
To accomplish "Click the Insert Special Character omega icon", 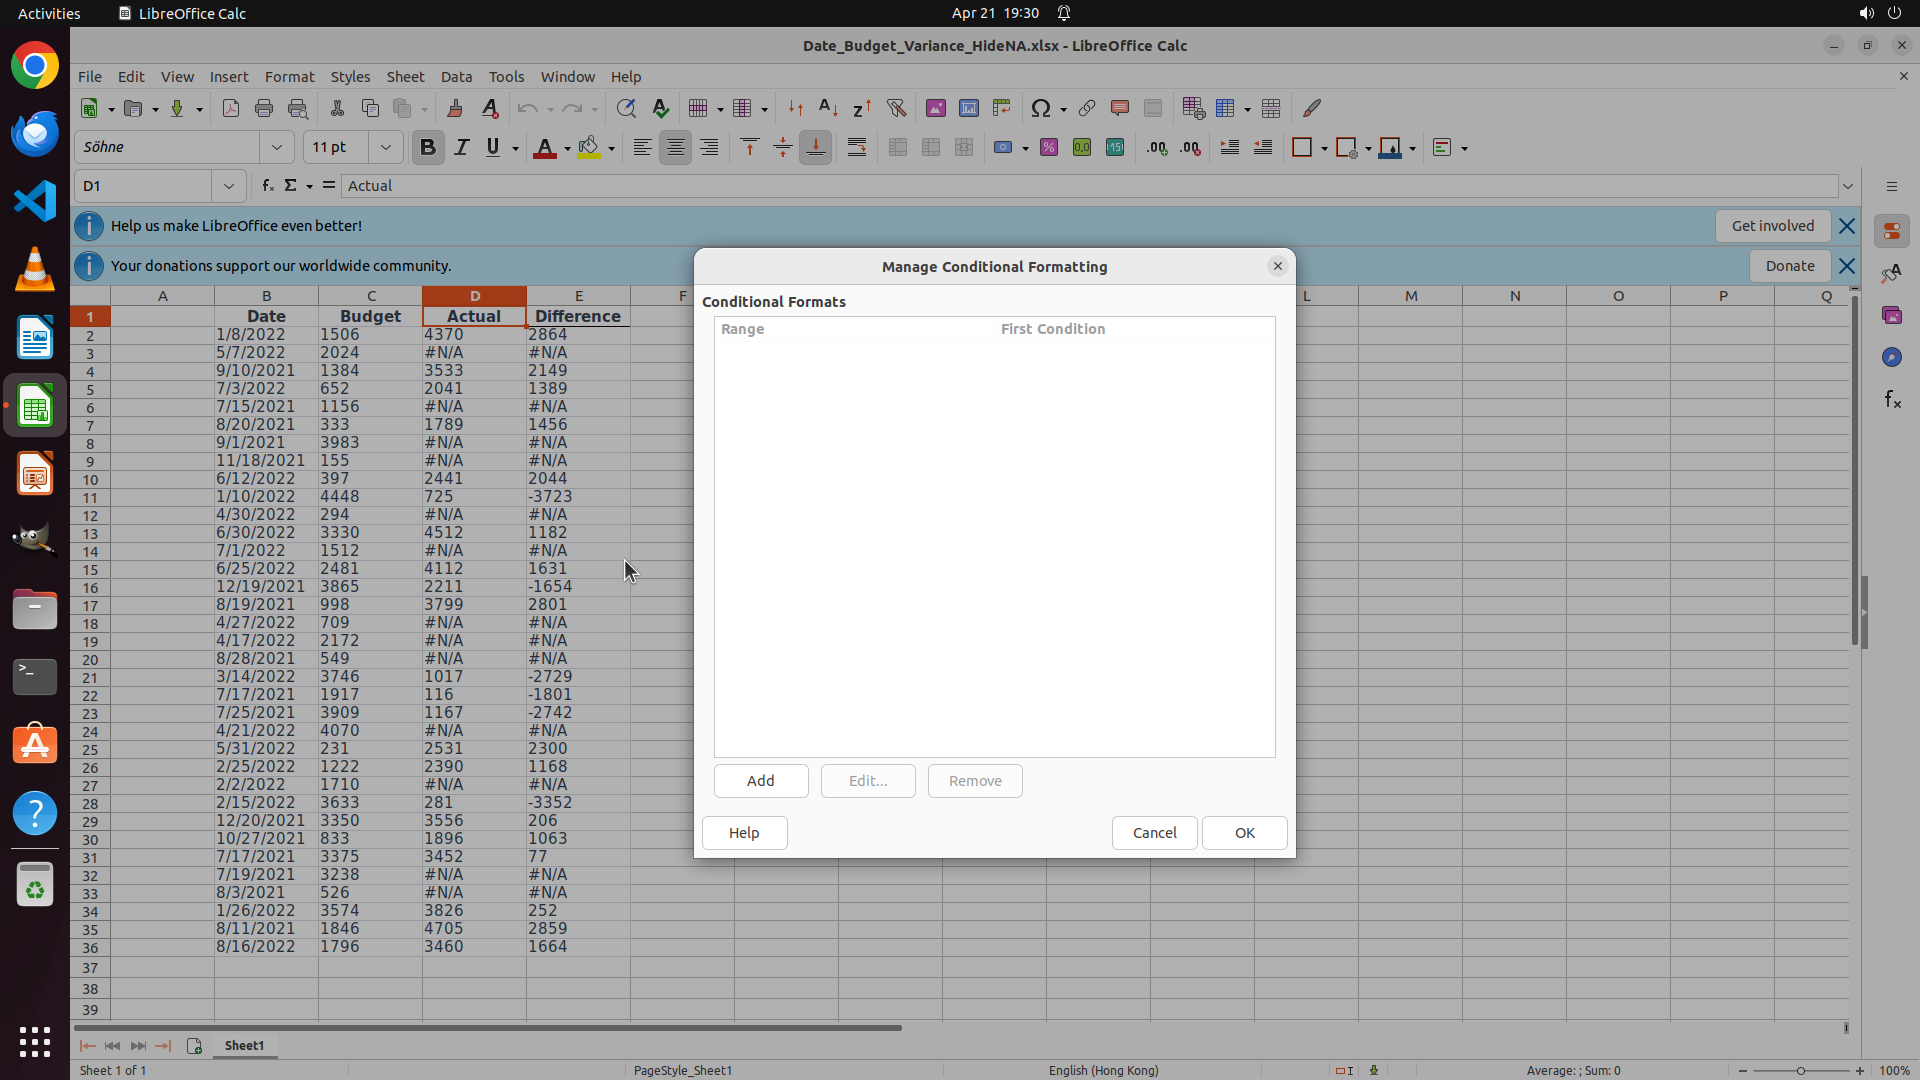I will (x=1040, y=108).
